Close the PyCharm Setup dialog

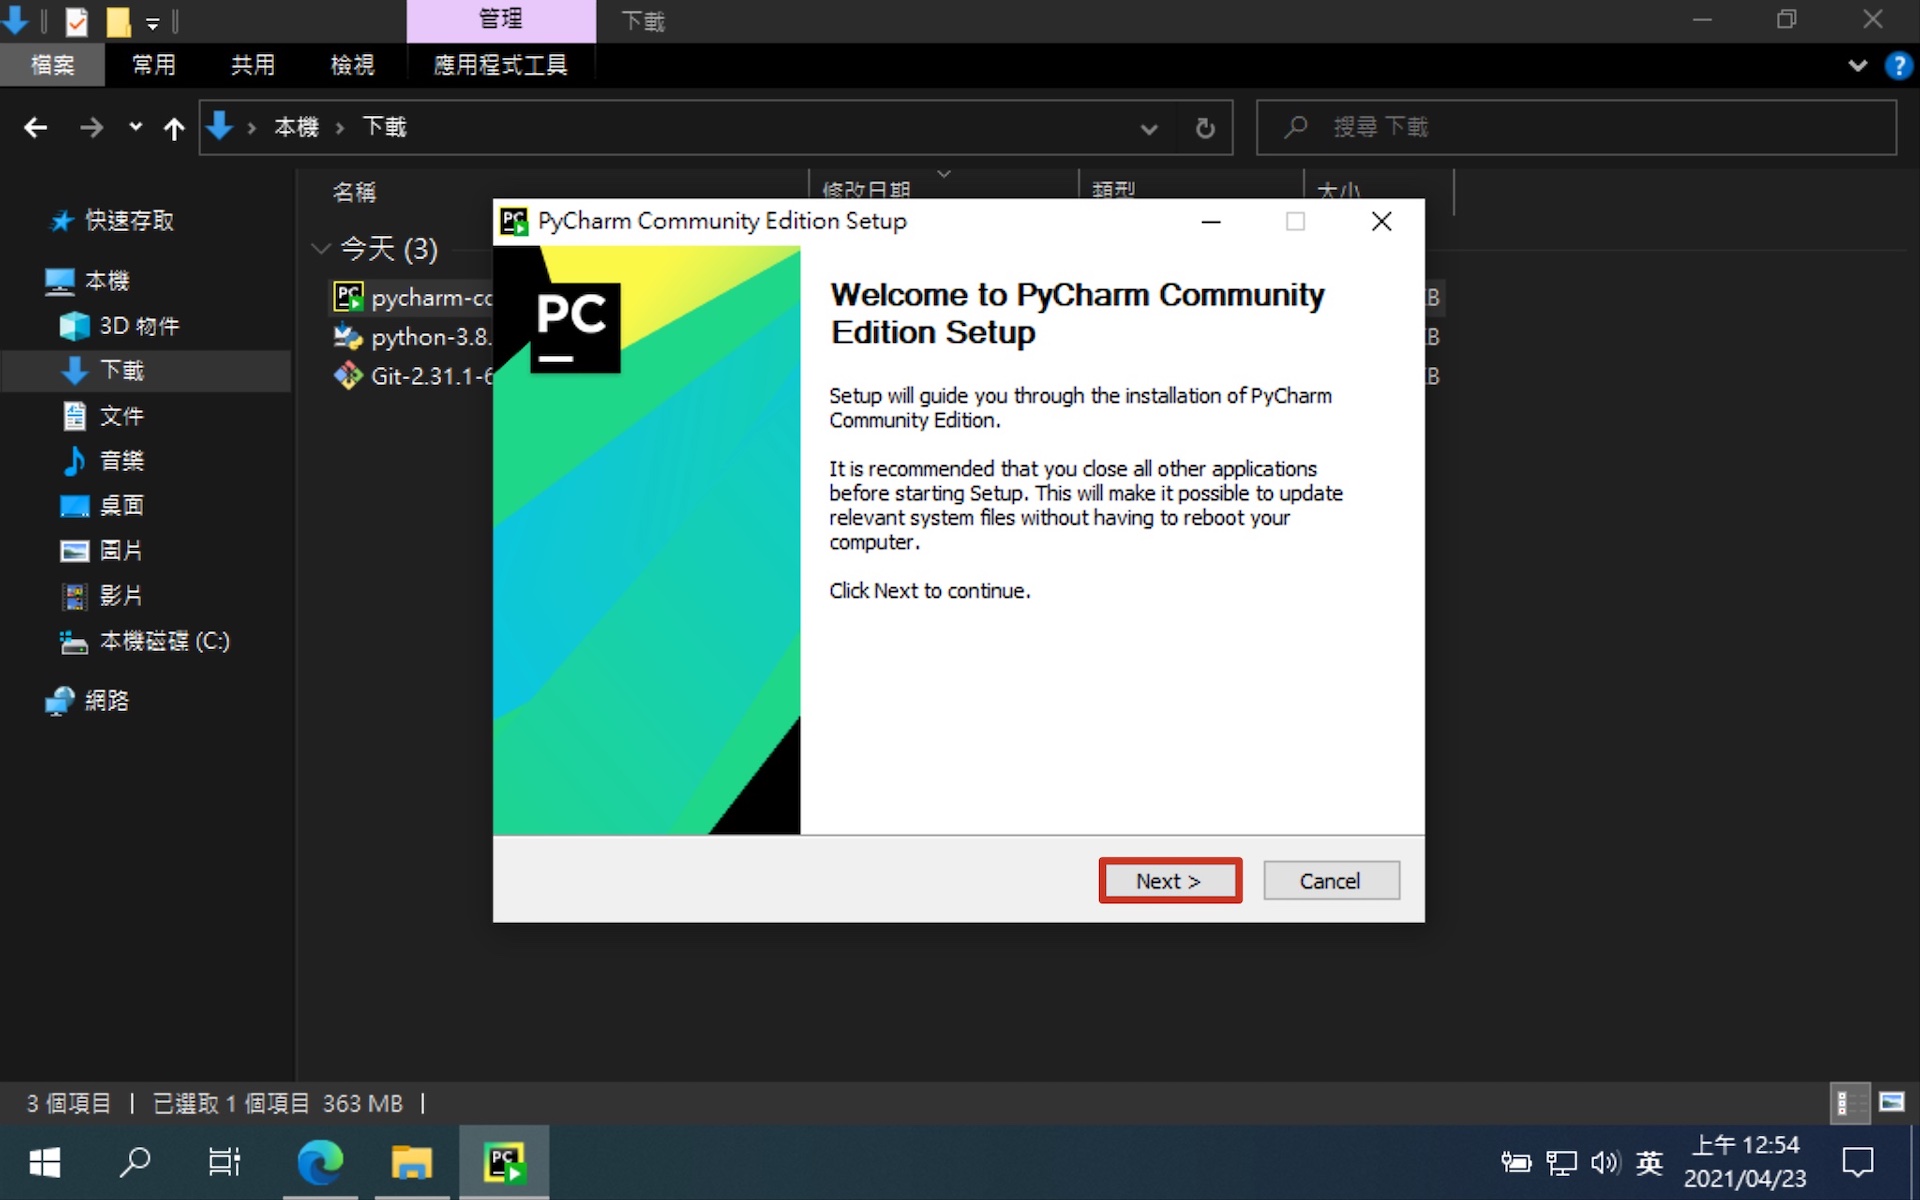[1381, 221]
